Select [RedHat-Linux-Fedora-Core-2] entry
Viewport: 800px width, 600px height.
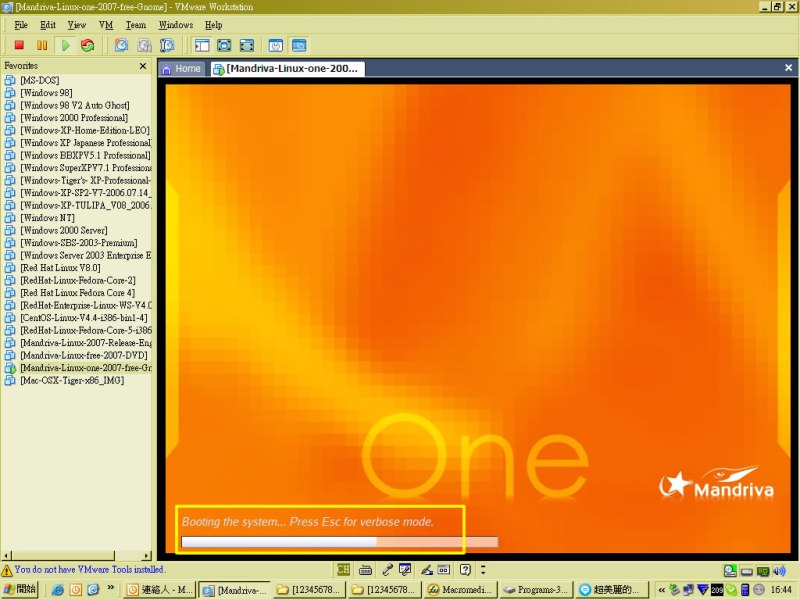78,281
